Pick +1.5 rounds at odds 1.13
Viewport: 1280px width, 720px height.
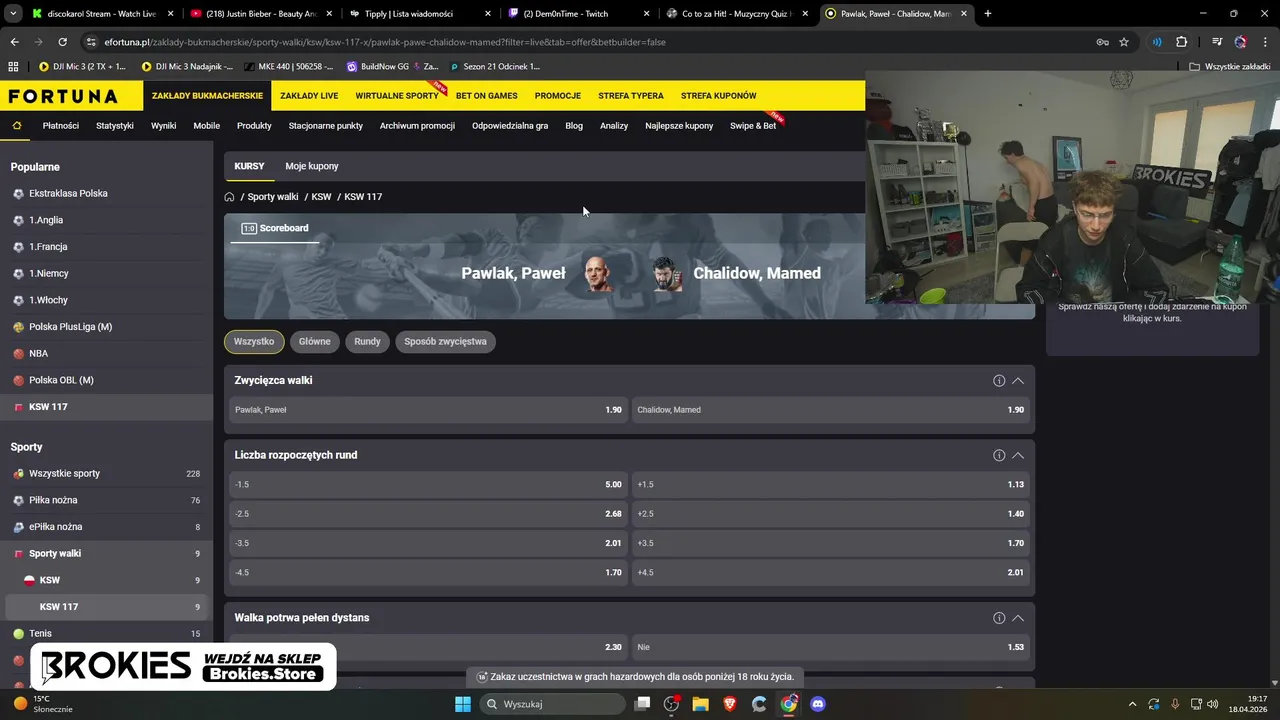pos(830,484)
